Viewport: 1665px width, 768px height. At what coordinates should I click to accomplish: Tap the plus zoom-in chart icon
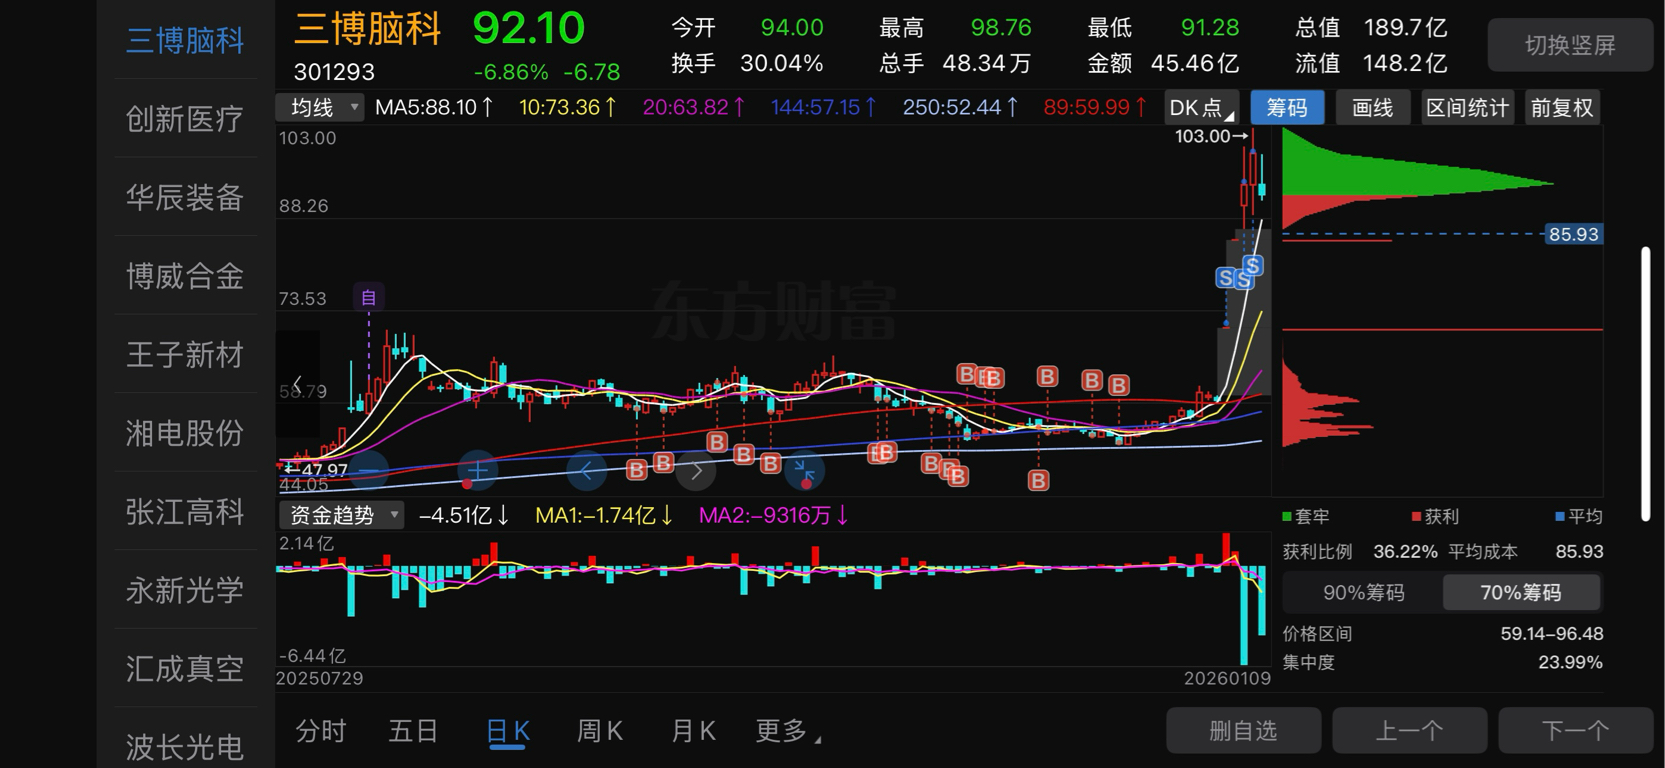pyautogui.click(x=478, y=470)
